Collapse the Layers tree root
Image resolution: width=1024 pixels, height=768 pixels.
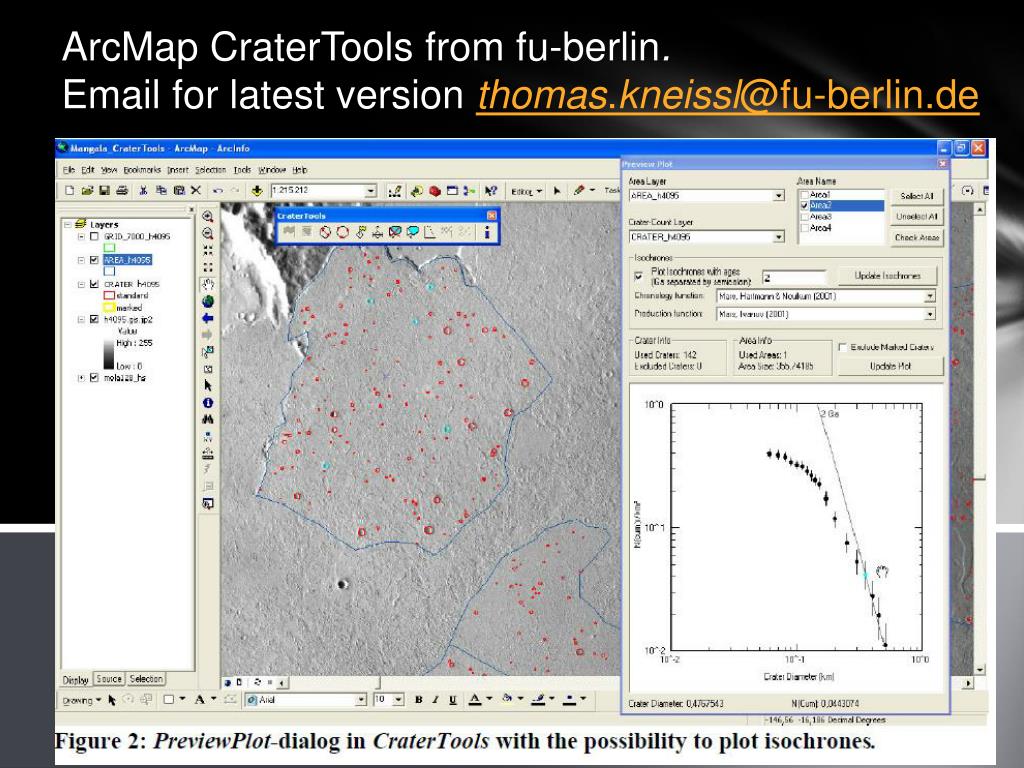coord(67,224)
